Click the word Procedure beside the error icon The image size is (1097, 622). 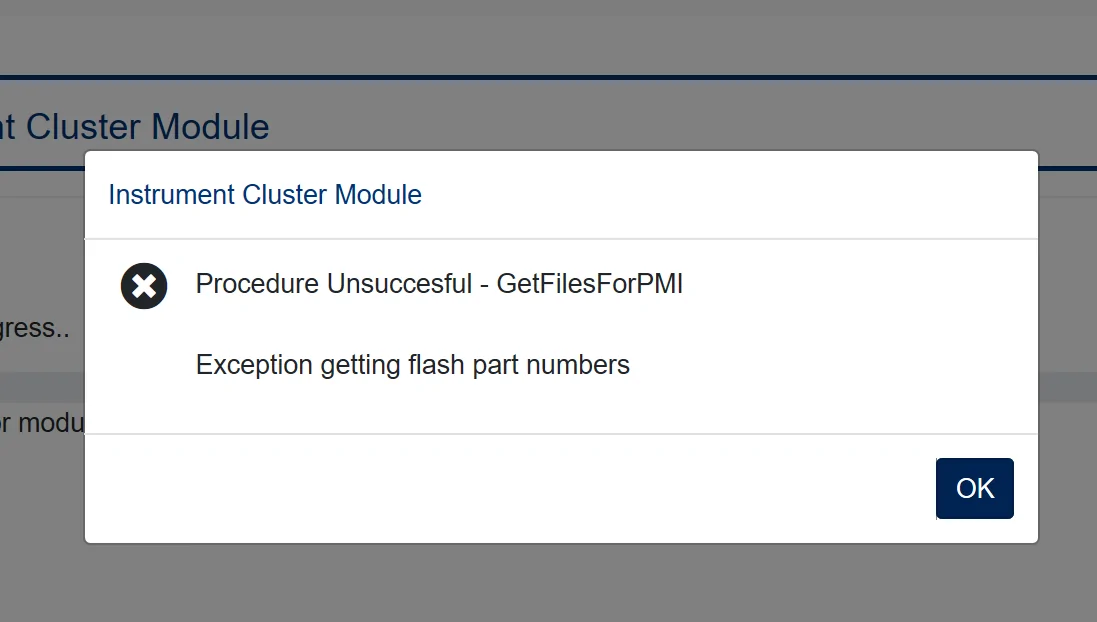tap(257, 284)
